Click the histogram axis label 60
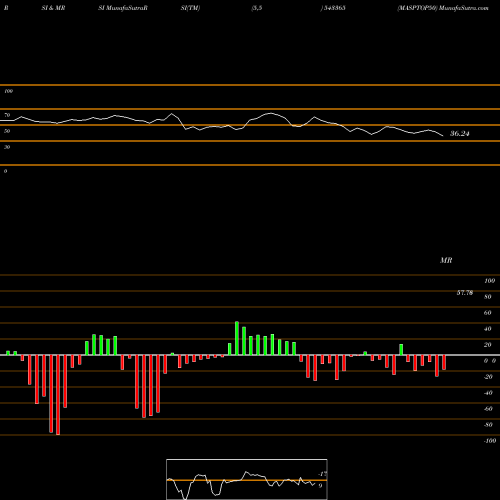Image resolution: width=500 pixels, height=500 pixels. 488,313
